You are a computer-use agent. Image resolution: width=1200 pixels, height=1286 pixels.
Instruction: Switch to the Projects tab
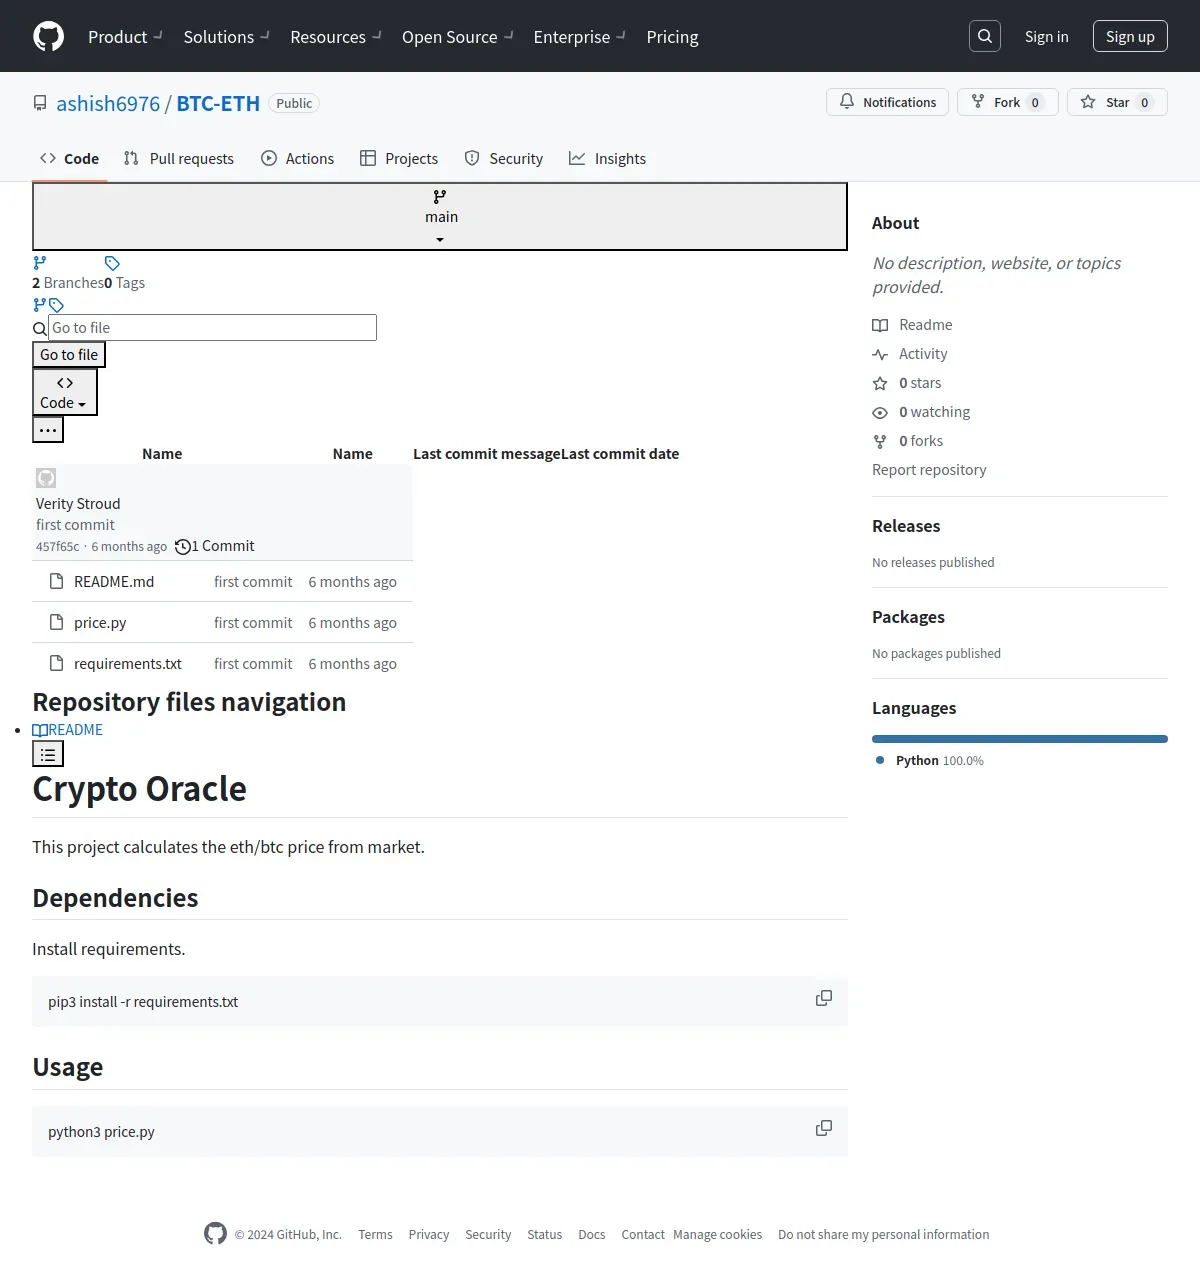[399, 158]
